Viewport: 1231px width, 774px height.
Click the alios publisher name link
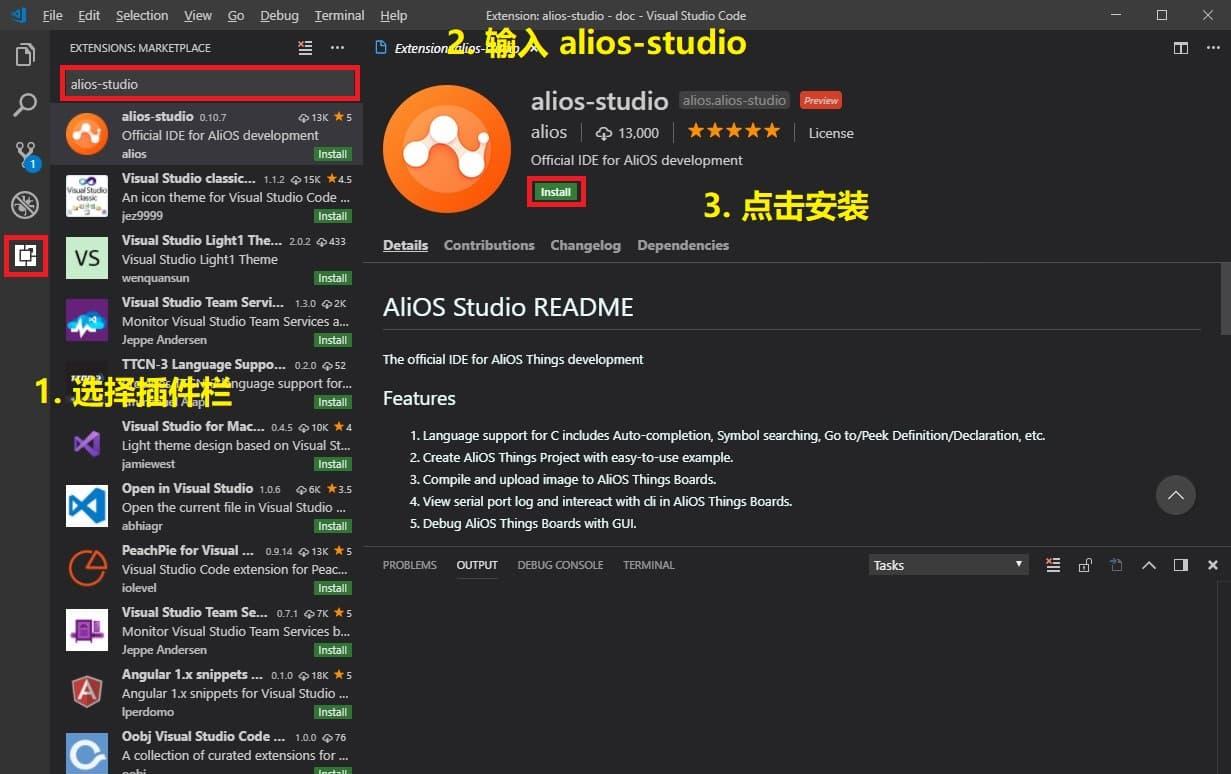[549, 132]
